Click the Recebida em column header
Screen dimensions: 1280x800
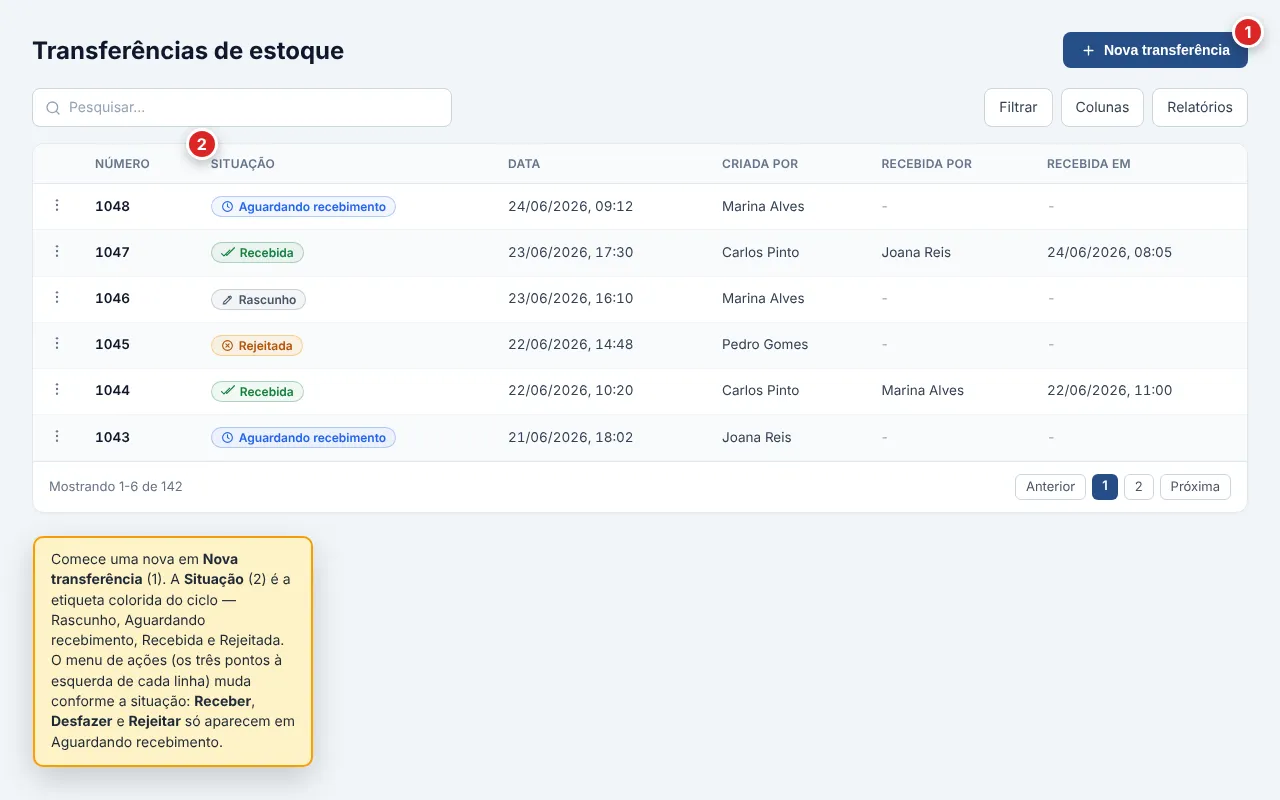point(1089,164)
